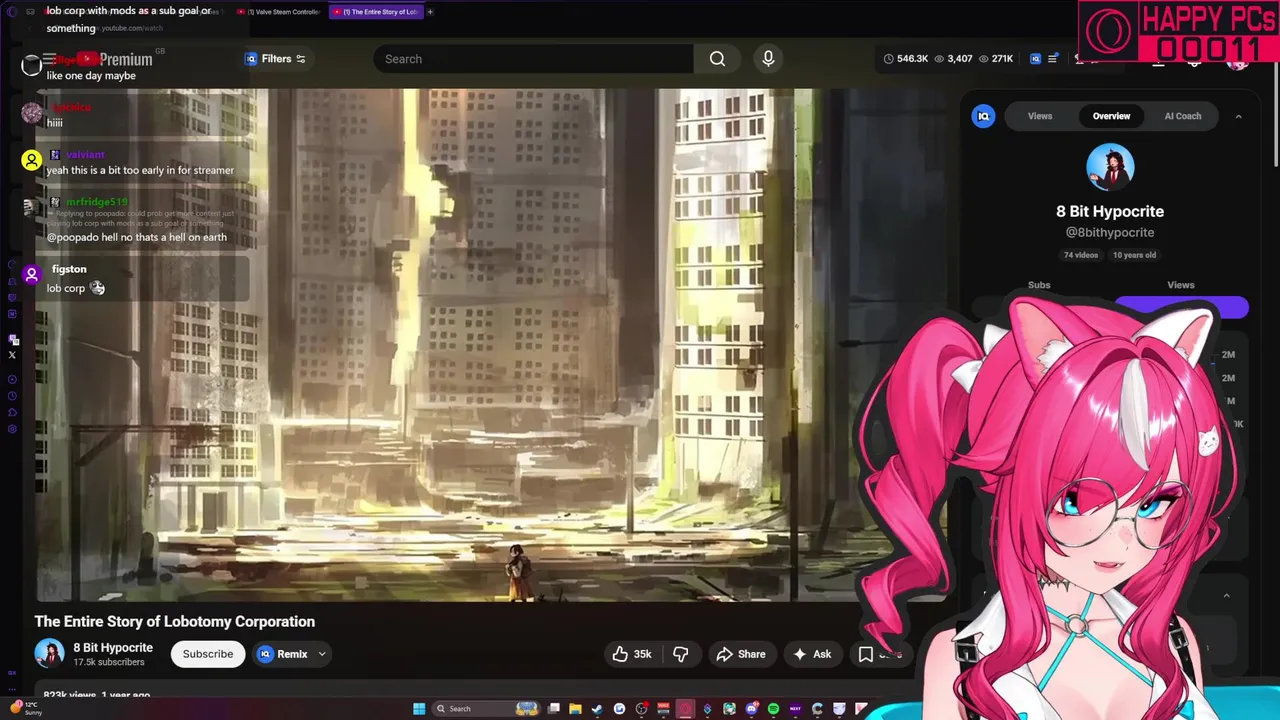
Task: Open the weather widget showing Sunny
Action: [26, 708]
